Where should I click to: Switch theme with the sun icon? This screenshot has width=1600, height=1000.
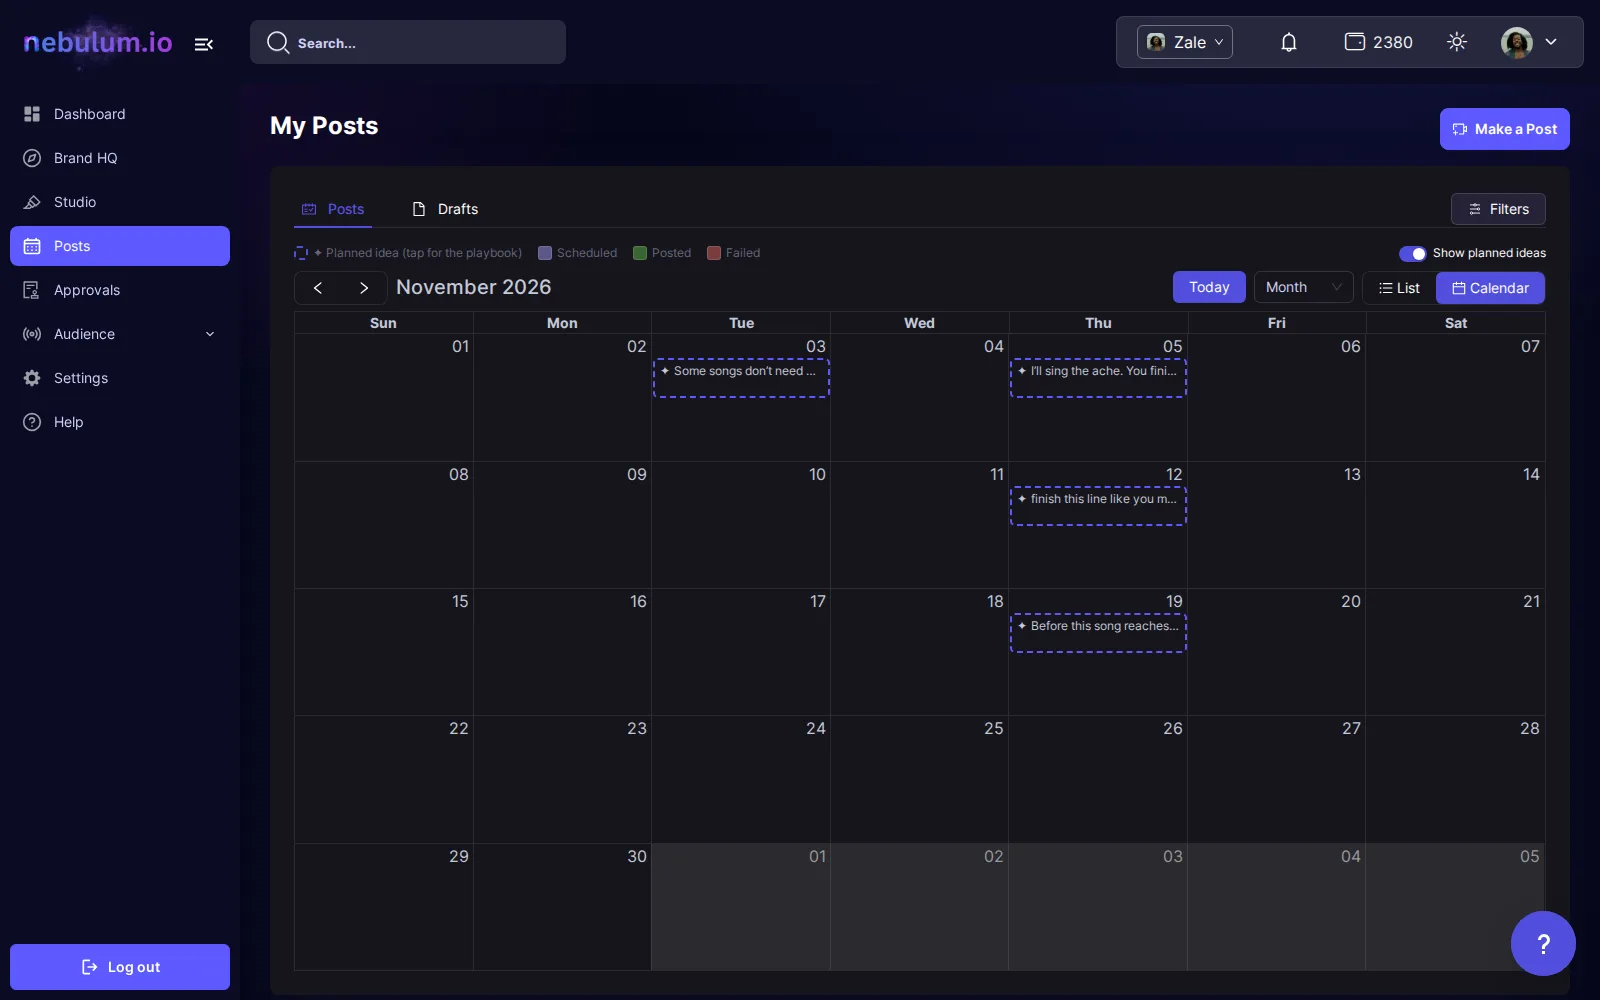[1457, 42]
